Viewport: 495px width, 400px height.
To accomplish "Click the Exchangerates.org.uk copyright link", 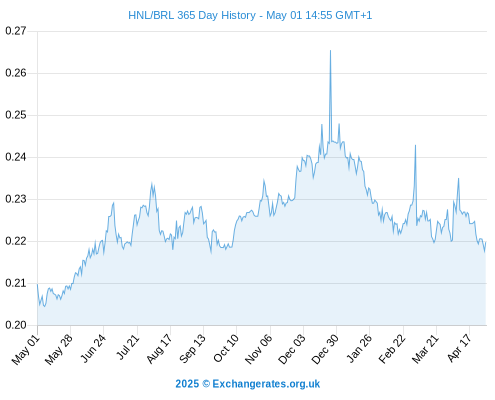I will pos(248,384).
